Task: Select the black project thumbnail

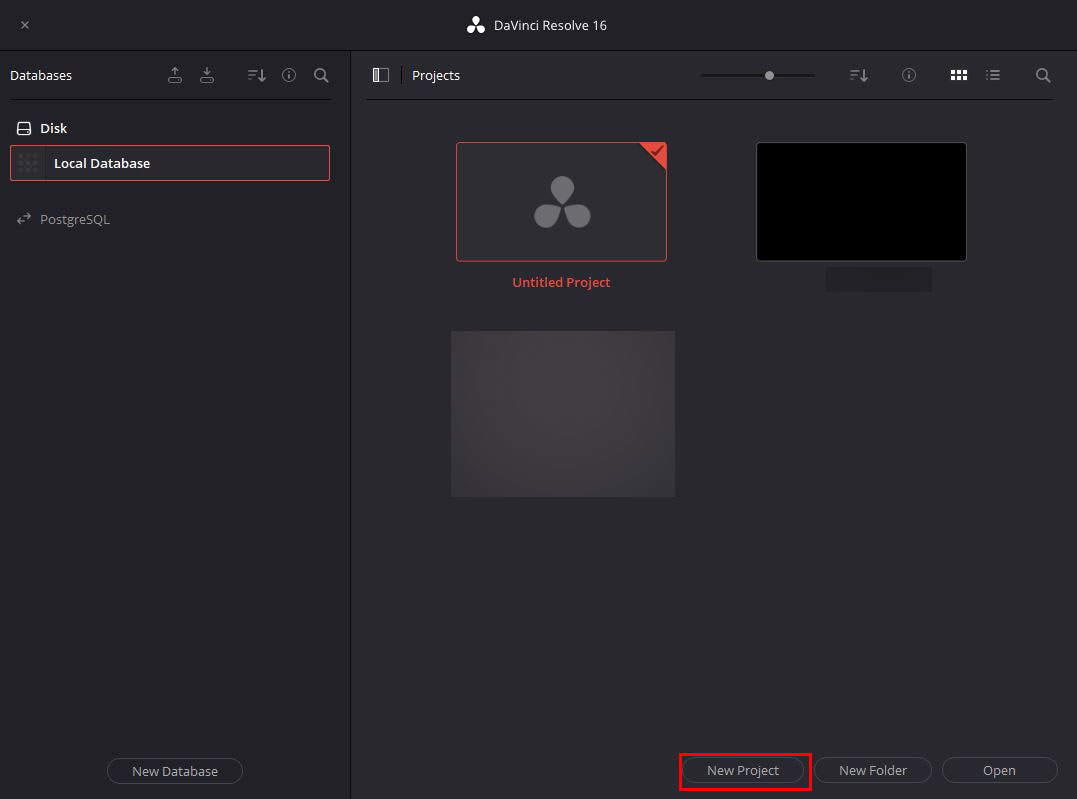Action: coord(861,201)
